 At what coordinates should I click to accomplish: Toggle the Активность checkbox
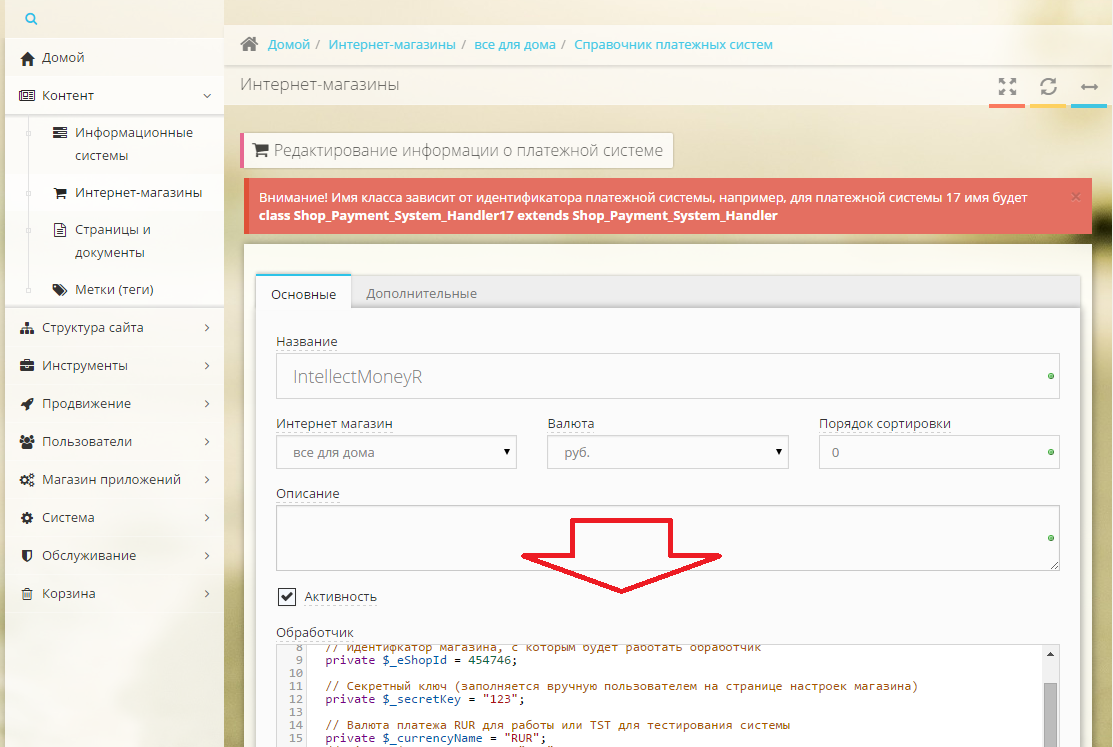pos(287,597)
